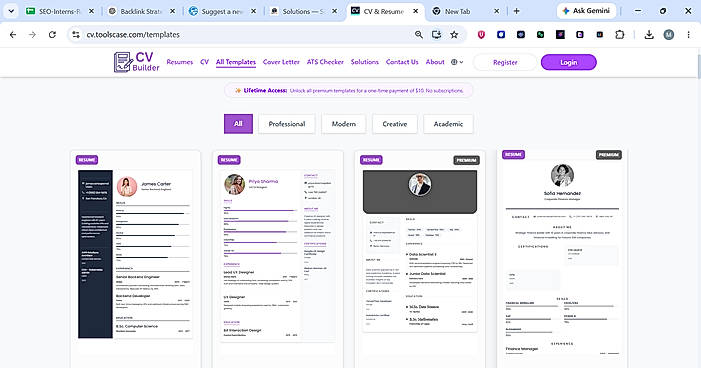Viewport: 701px width, 368px height.
Task: Click the purple Login button
Action: tap(569, 62)
